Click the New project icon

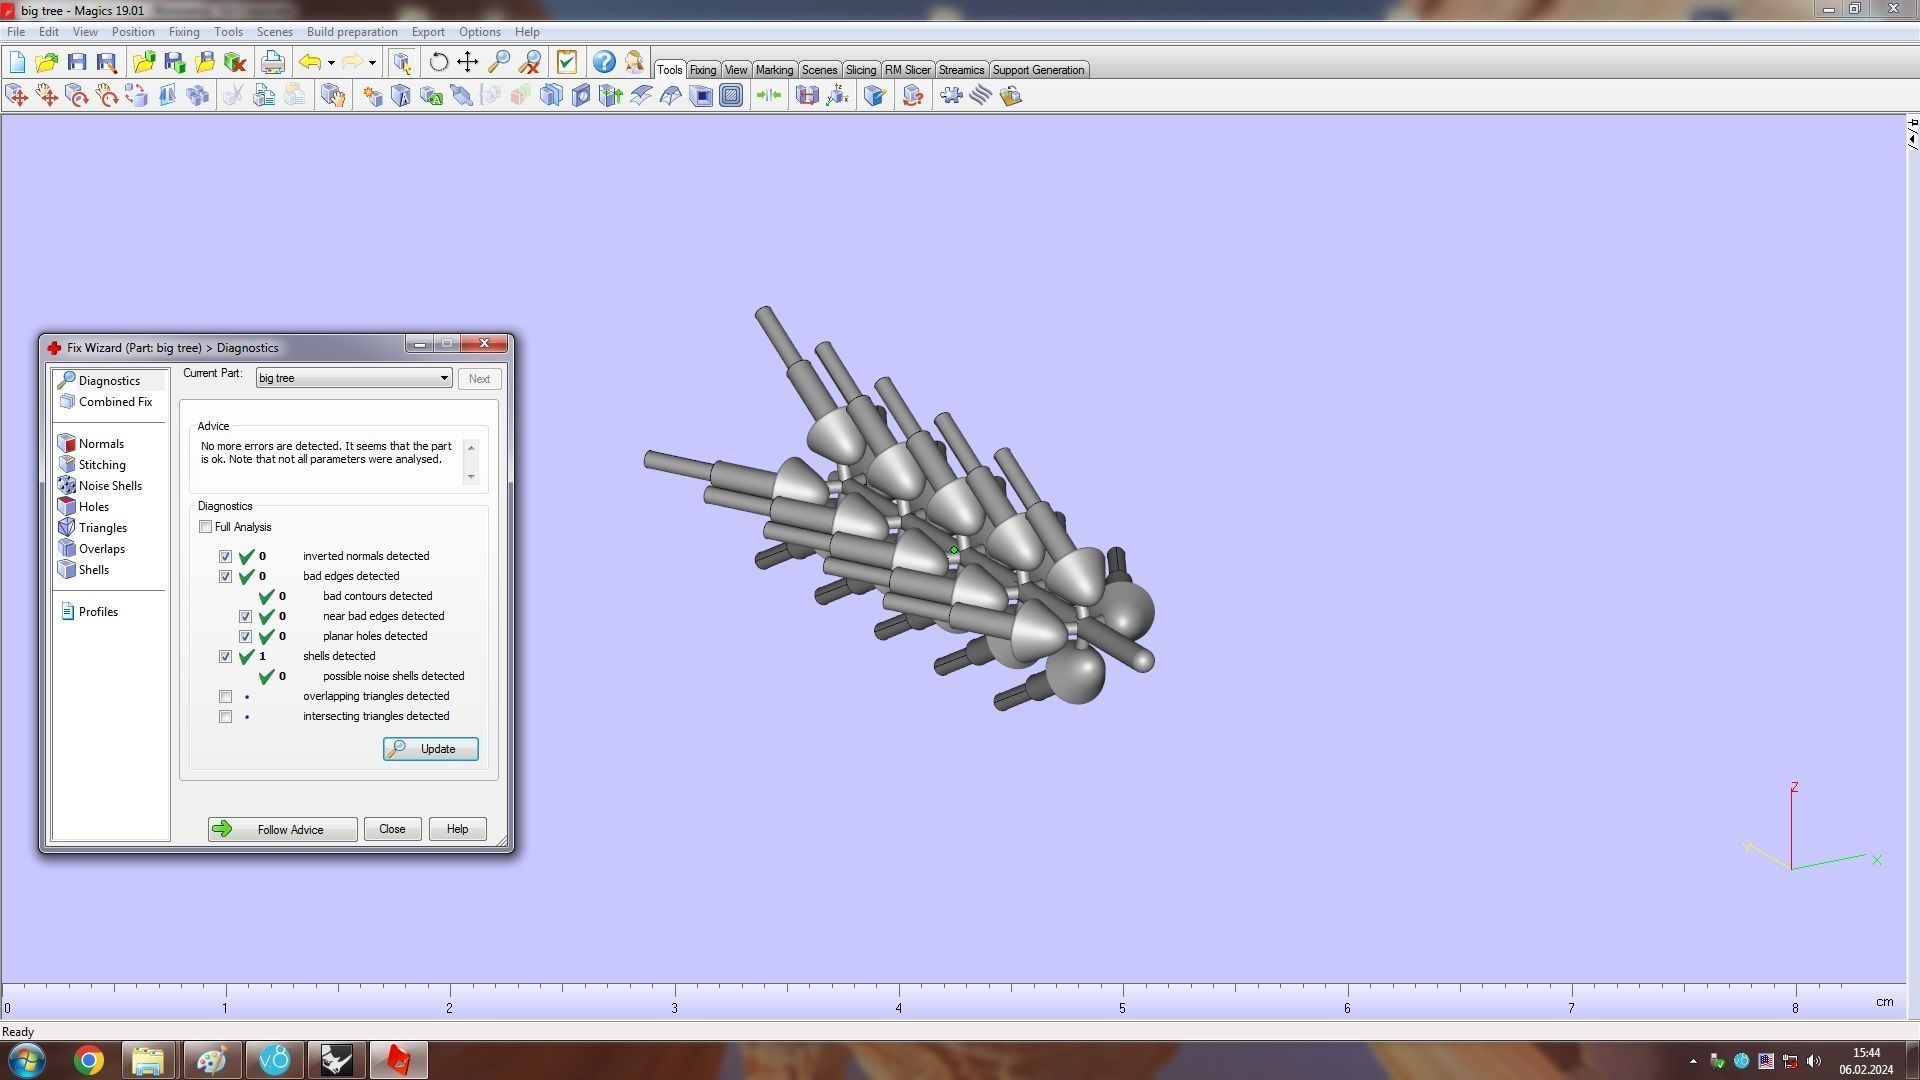17,62
